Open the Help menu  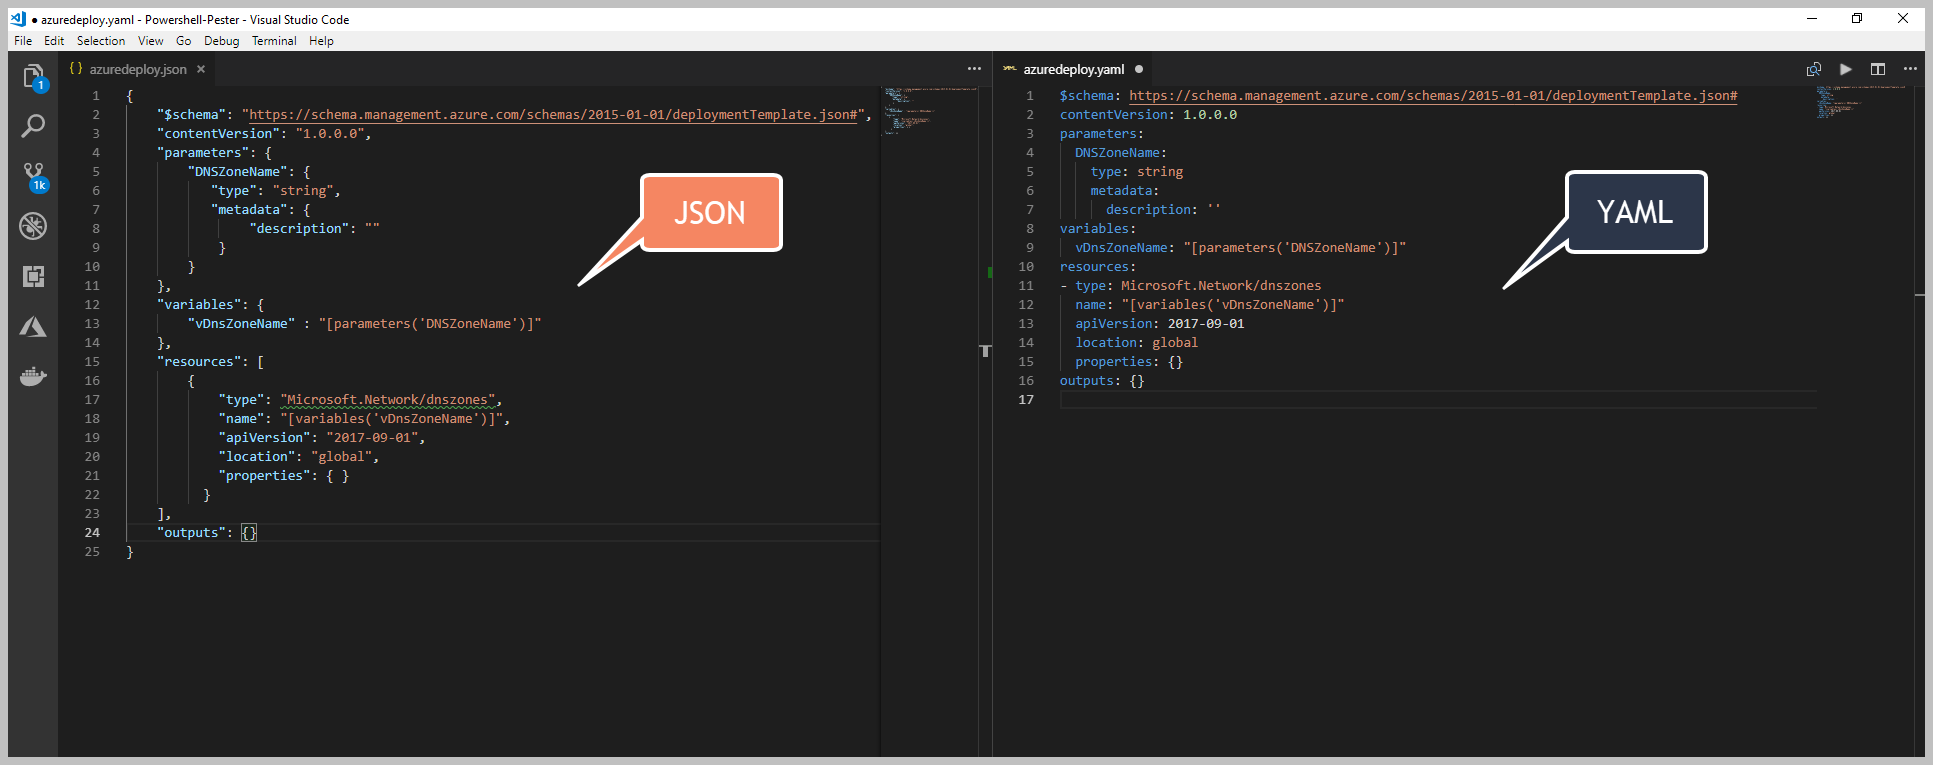321,41
